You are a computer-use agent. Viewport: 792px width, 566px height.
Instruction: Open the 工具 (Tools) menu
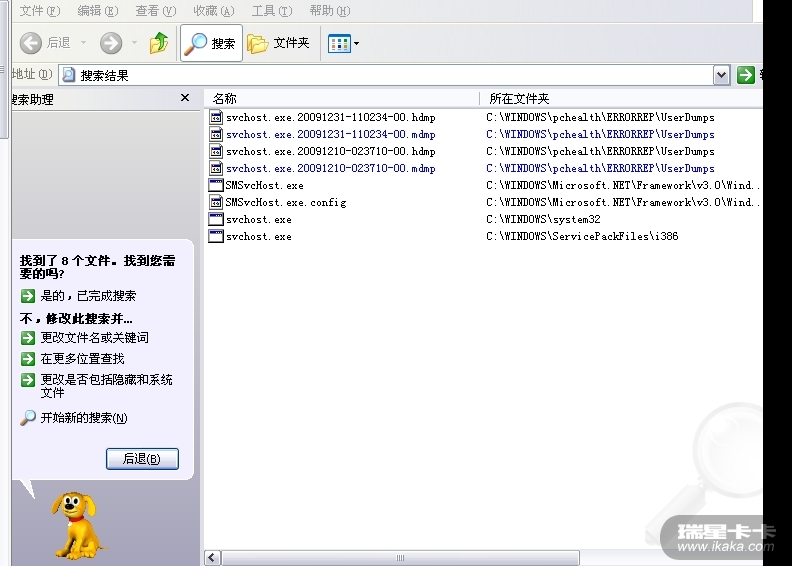(x=271, y=11)
